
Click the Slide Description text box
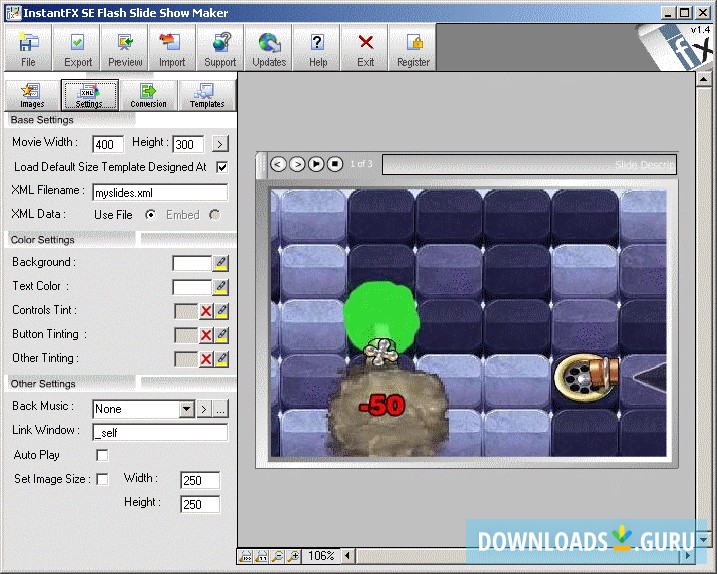click(x=529, y=164)
